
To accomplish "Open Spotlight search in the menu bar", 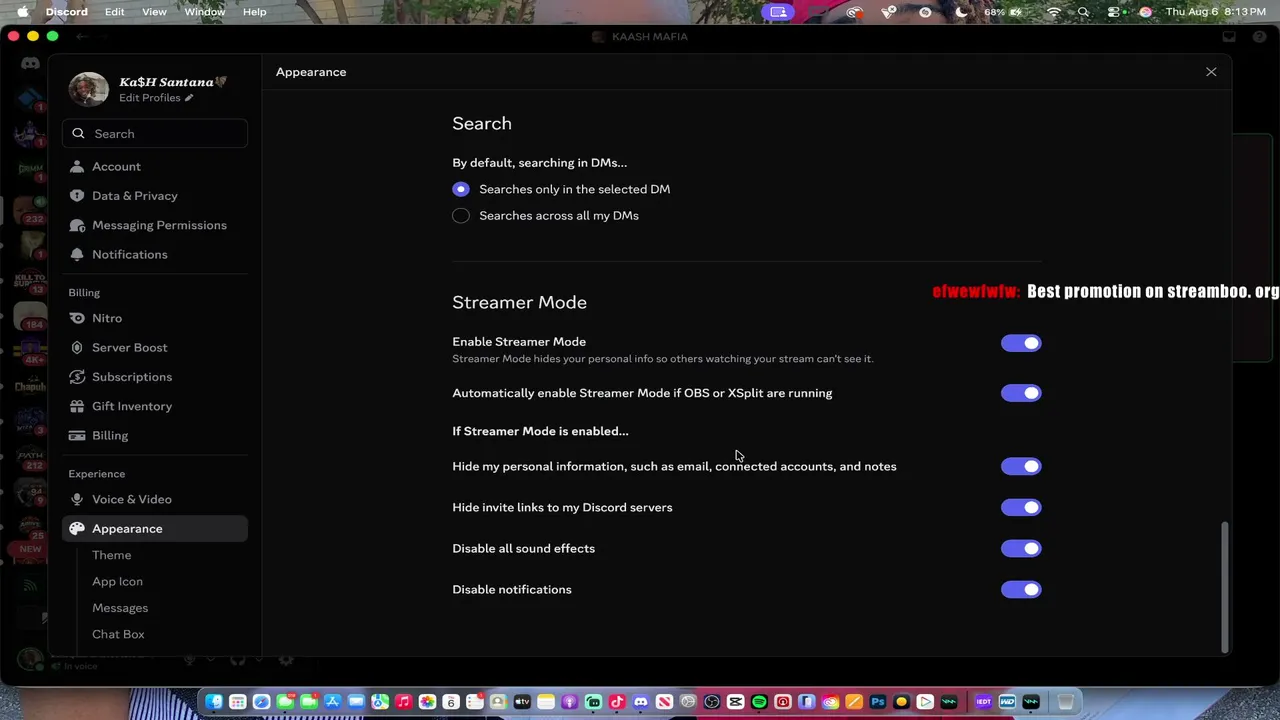I will click(x=1083, y=12).
